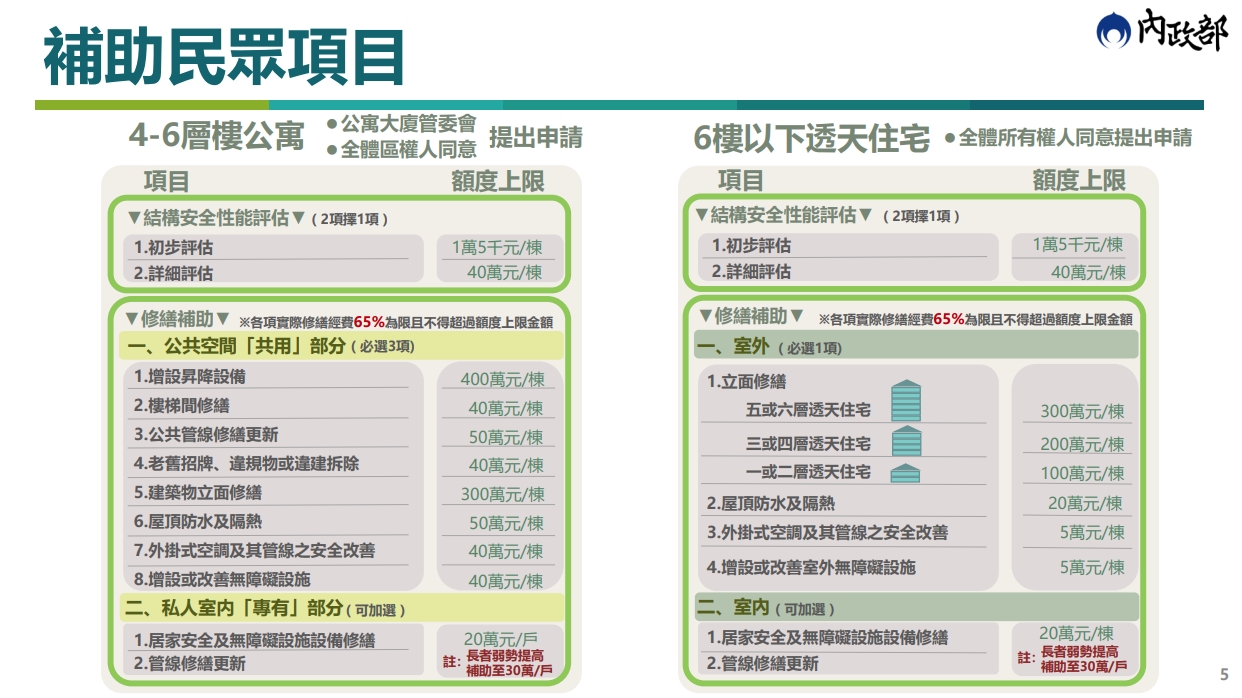Collapse the leading triangle of 結構安全性能評估 under 4-6層樓公寓

(x=134, y=218)
